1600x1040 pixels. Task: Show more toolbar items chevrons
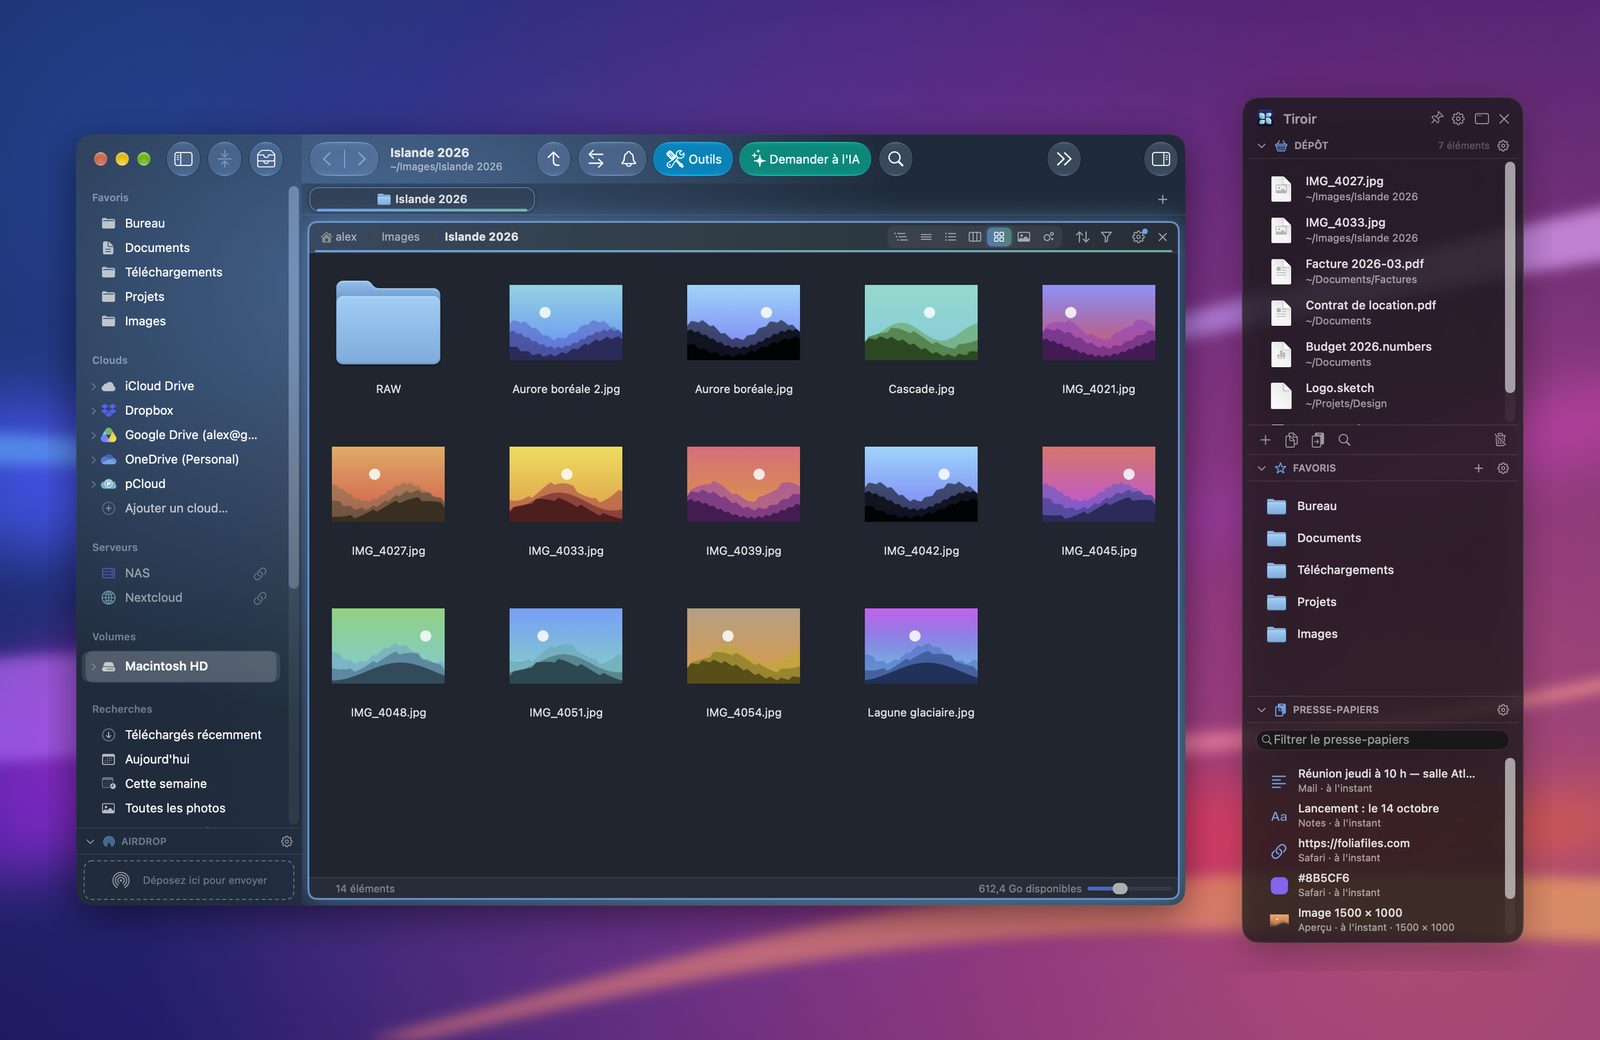pos(1064,159)
